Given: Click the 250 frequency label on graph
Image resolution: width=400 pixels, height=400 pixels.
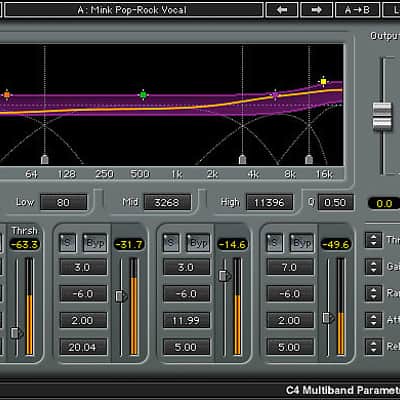Looking at the screenshot, I should 105,174.
